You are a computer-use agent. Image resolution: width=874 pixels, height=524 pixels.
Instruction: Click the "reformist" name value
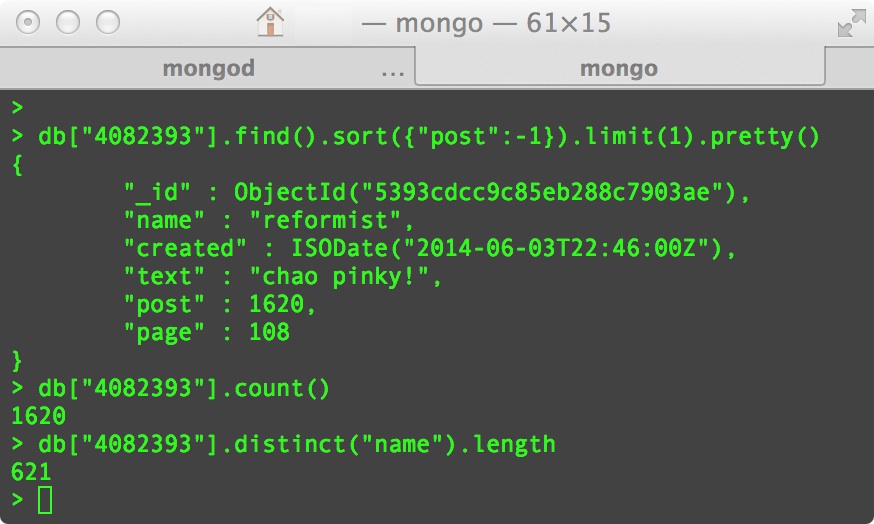point(325,220)
